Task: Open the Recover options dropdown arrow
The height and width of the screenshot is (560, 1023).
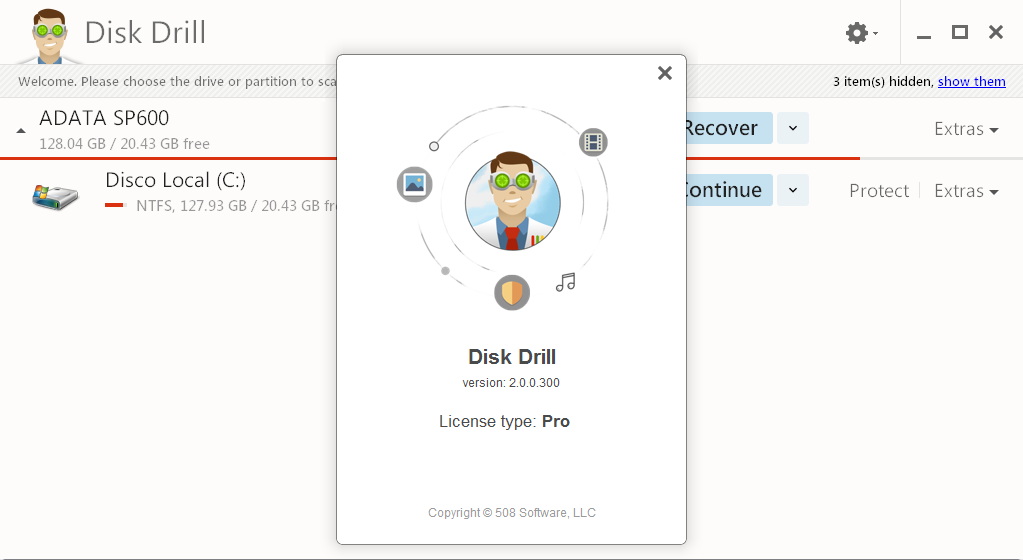Action: (793, 128)
